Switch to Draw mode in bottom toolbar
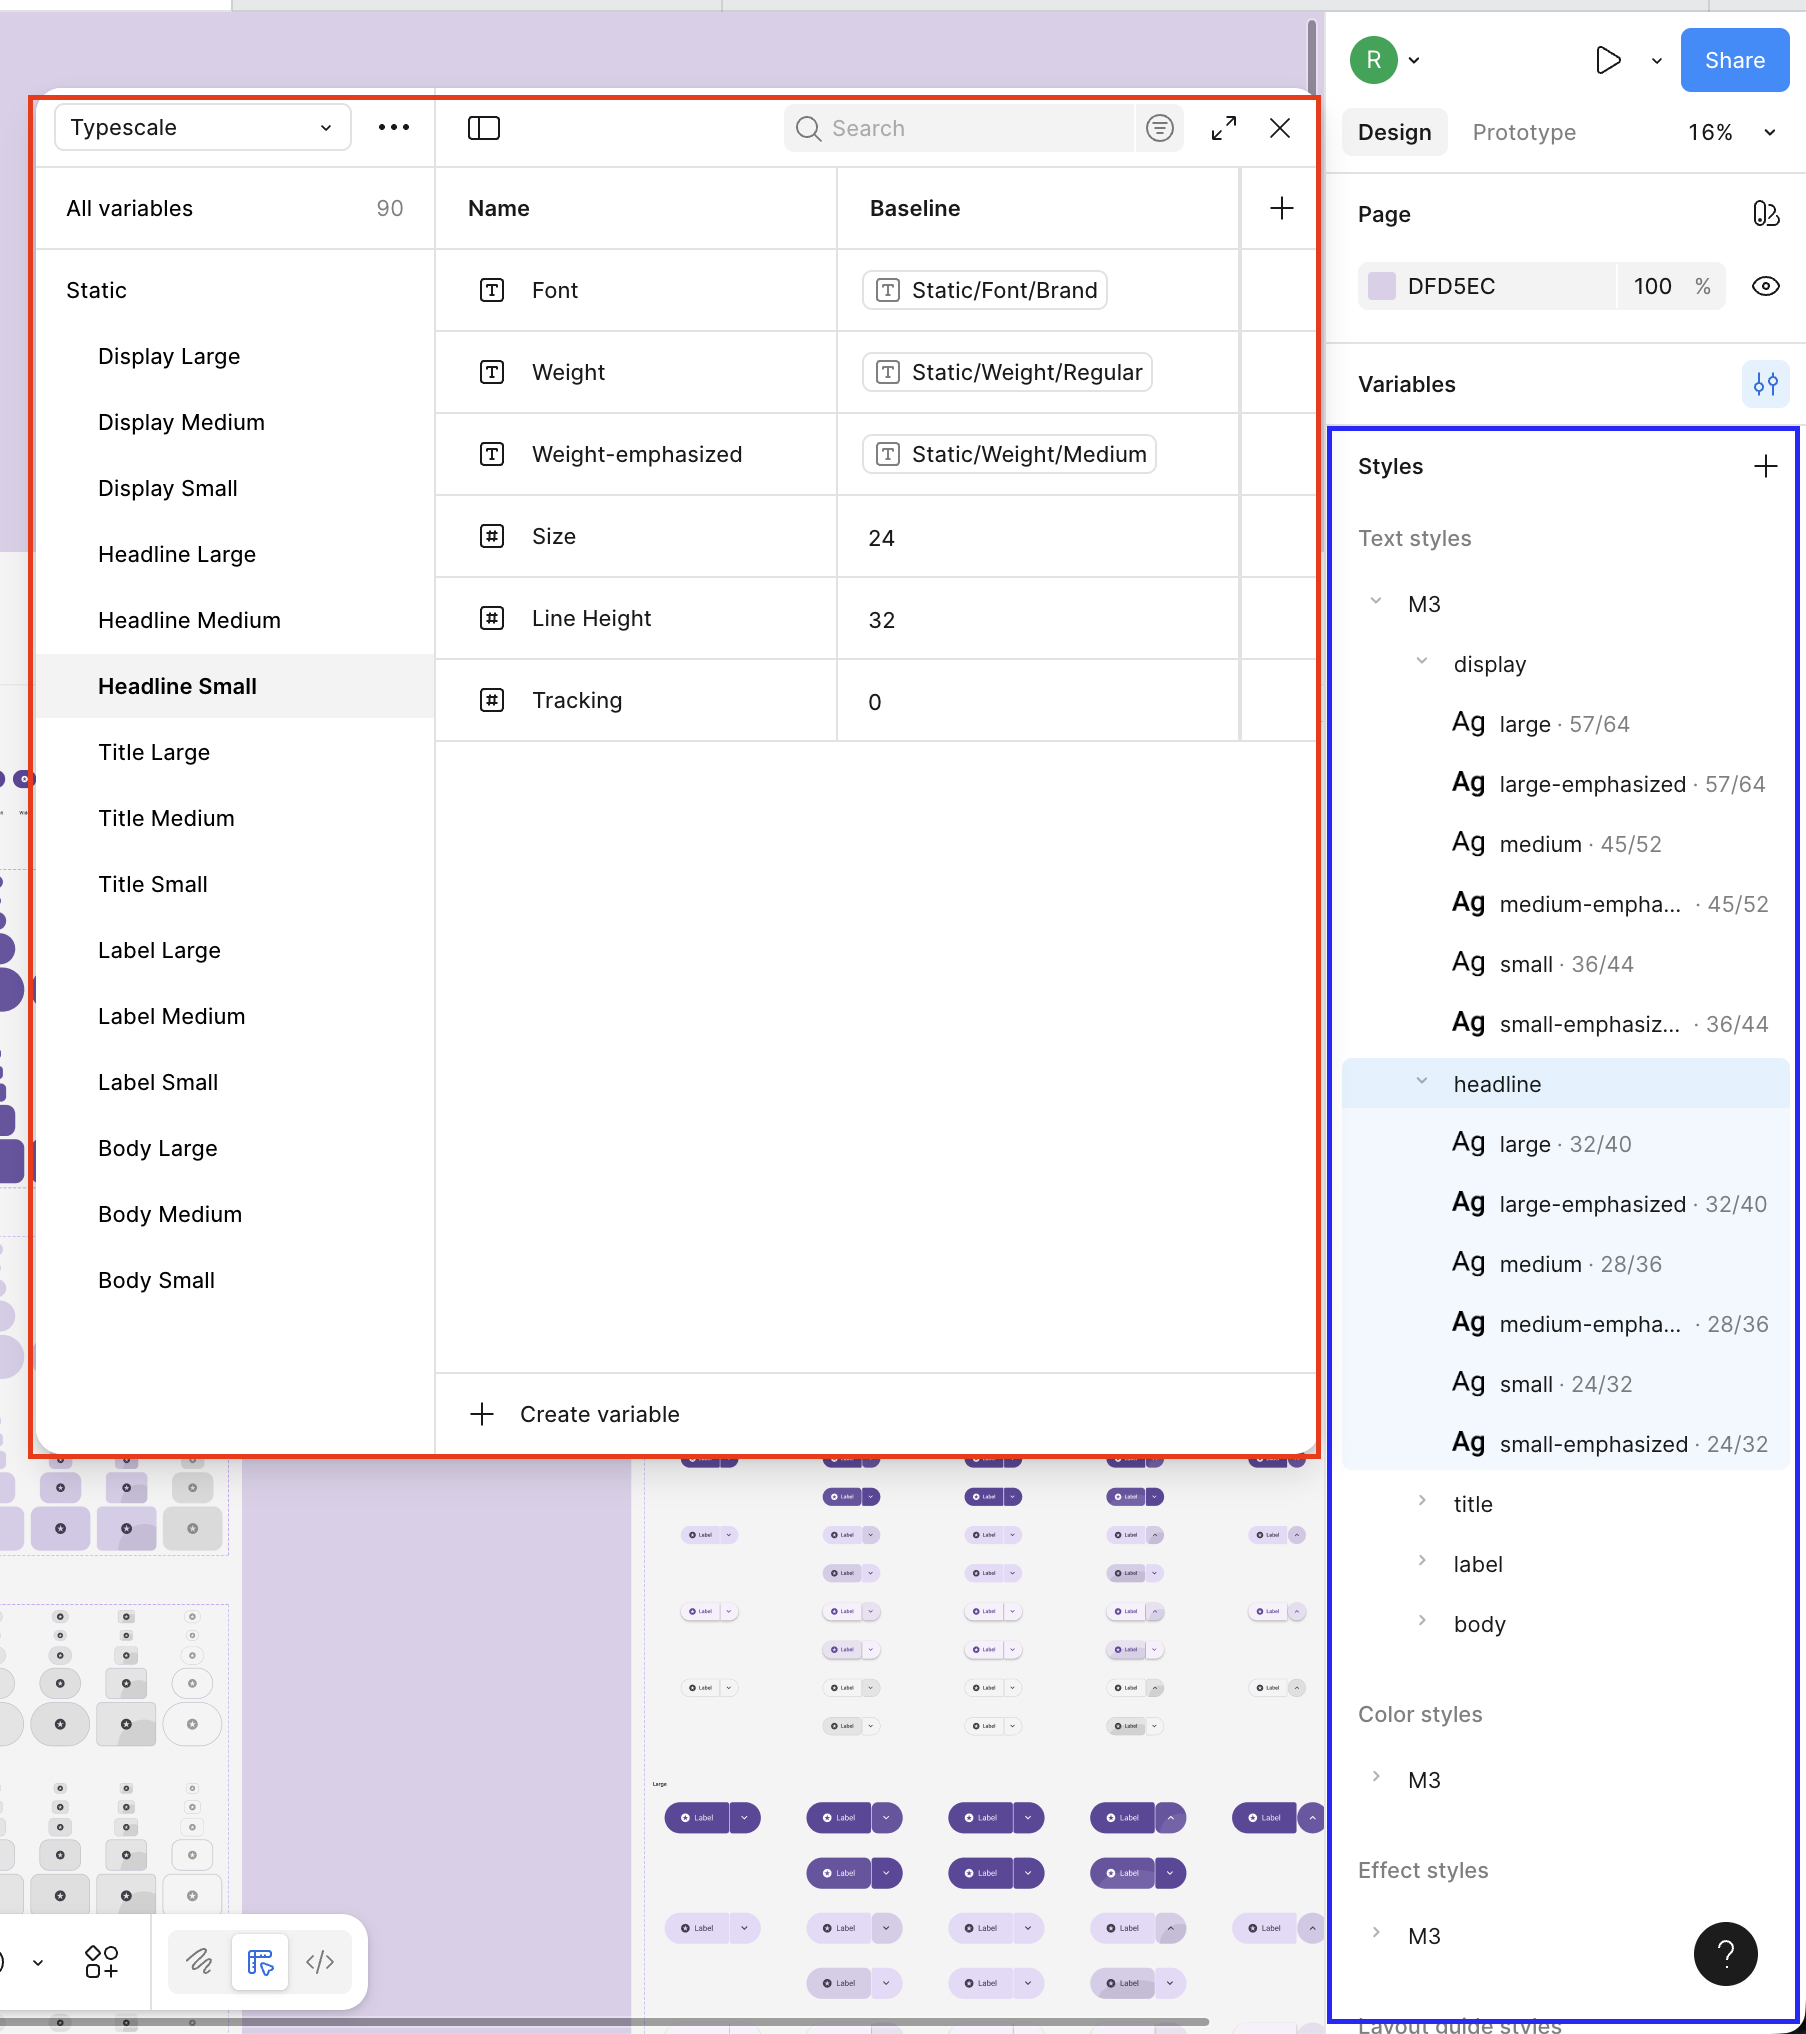 200,1962
